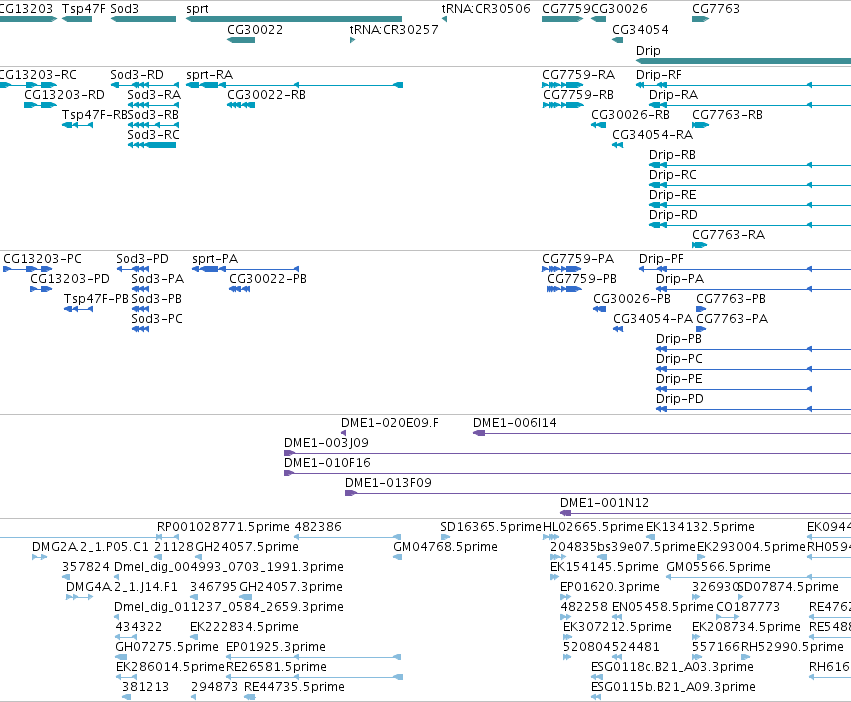Select the CG30022-PB protein label
The image size is (851, 702).
[268, 279]
